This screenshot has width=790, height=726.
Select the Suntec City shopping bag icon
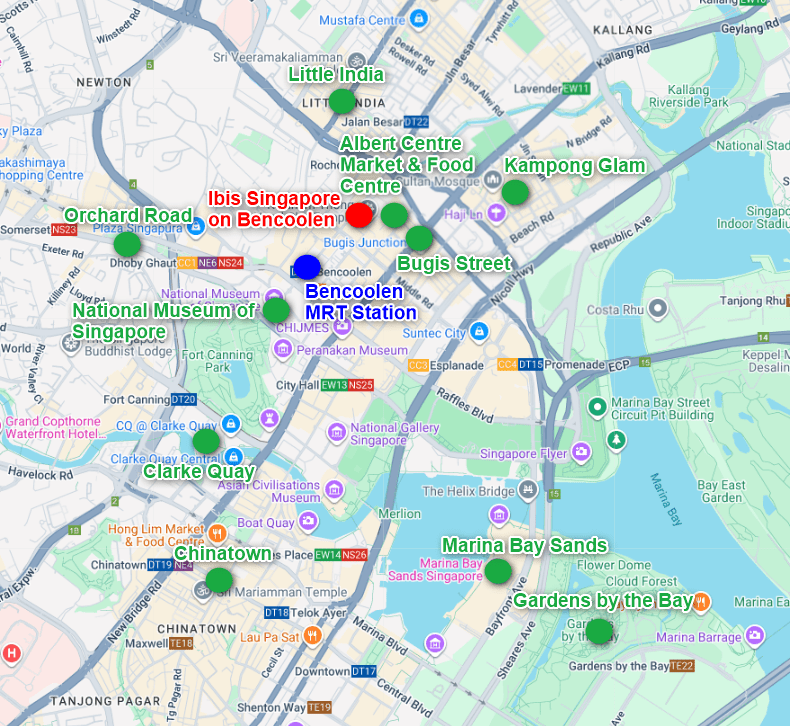point(479,332)
